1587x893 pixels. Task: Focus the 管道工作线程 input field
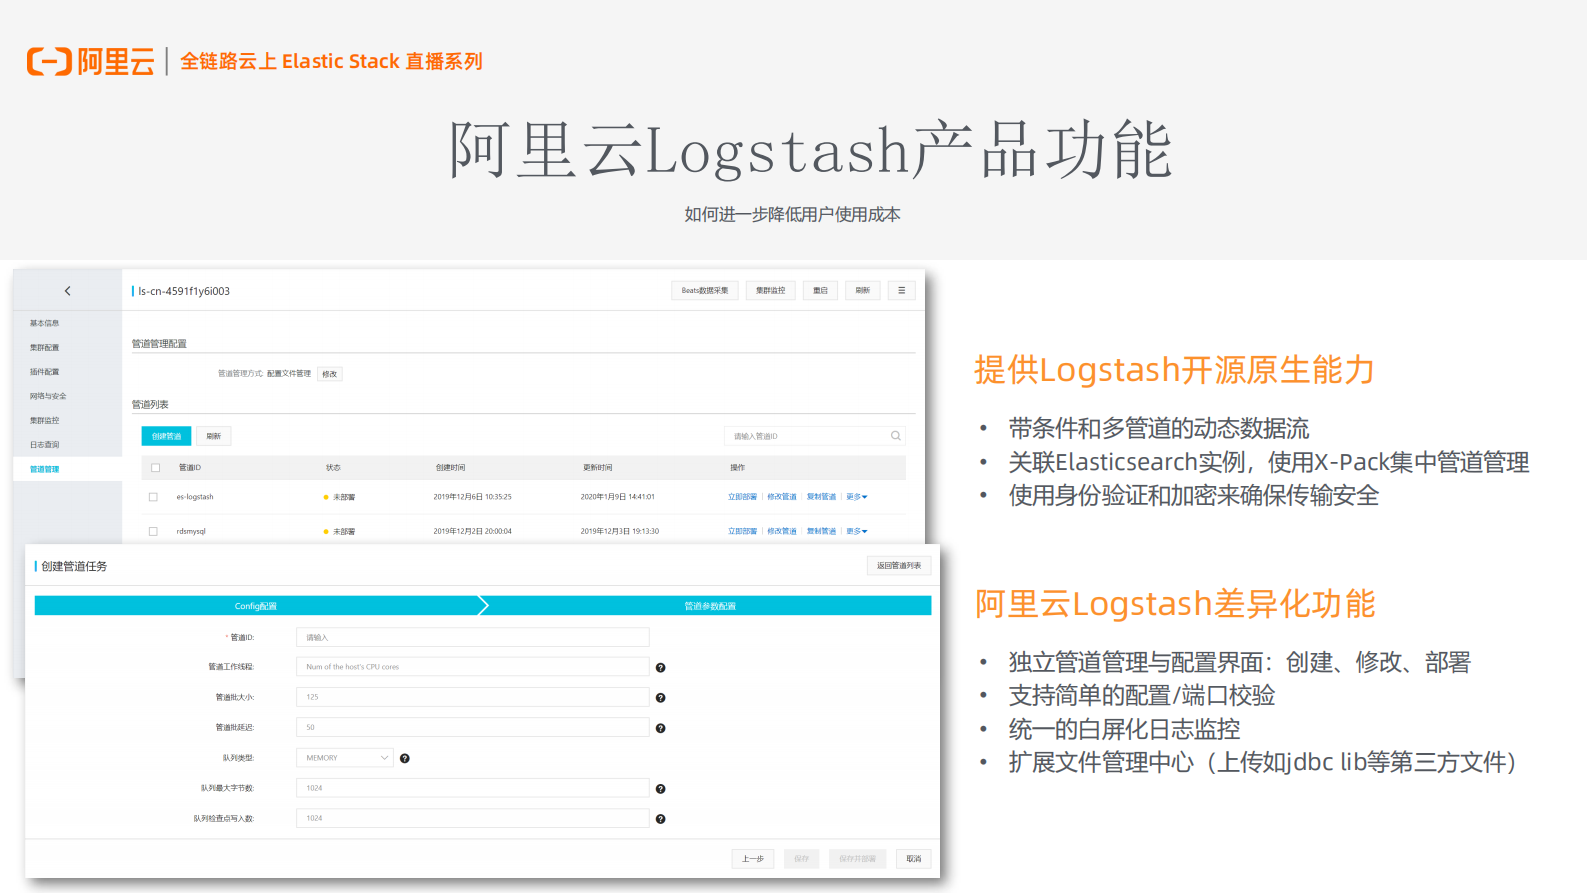tap(472, 667)
